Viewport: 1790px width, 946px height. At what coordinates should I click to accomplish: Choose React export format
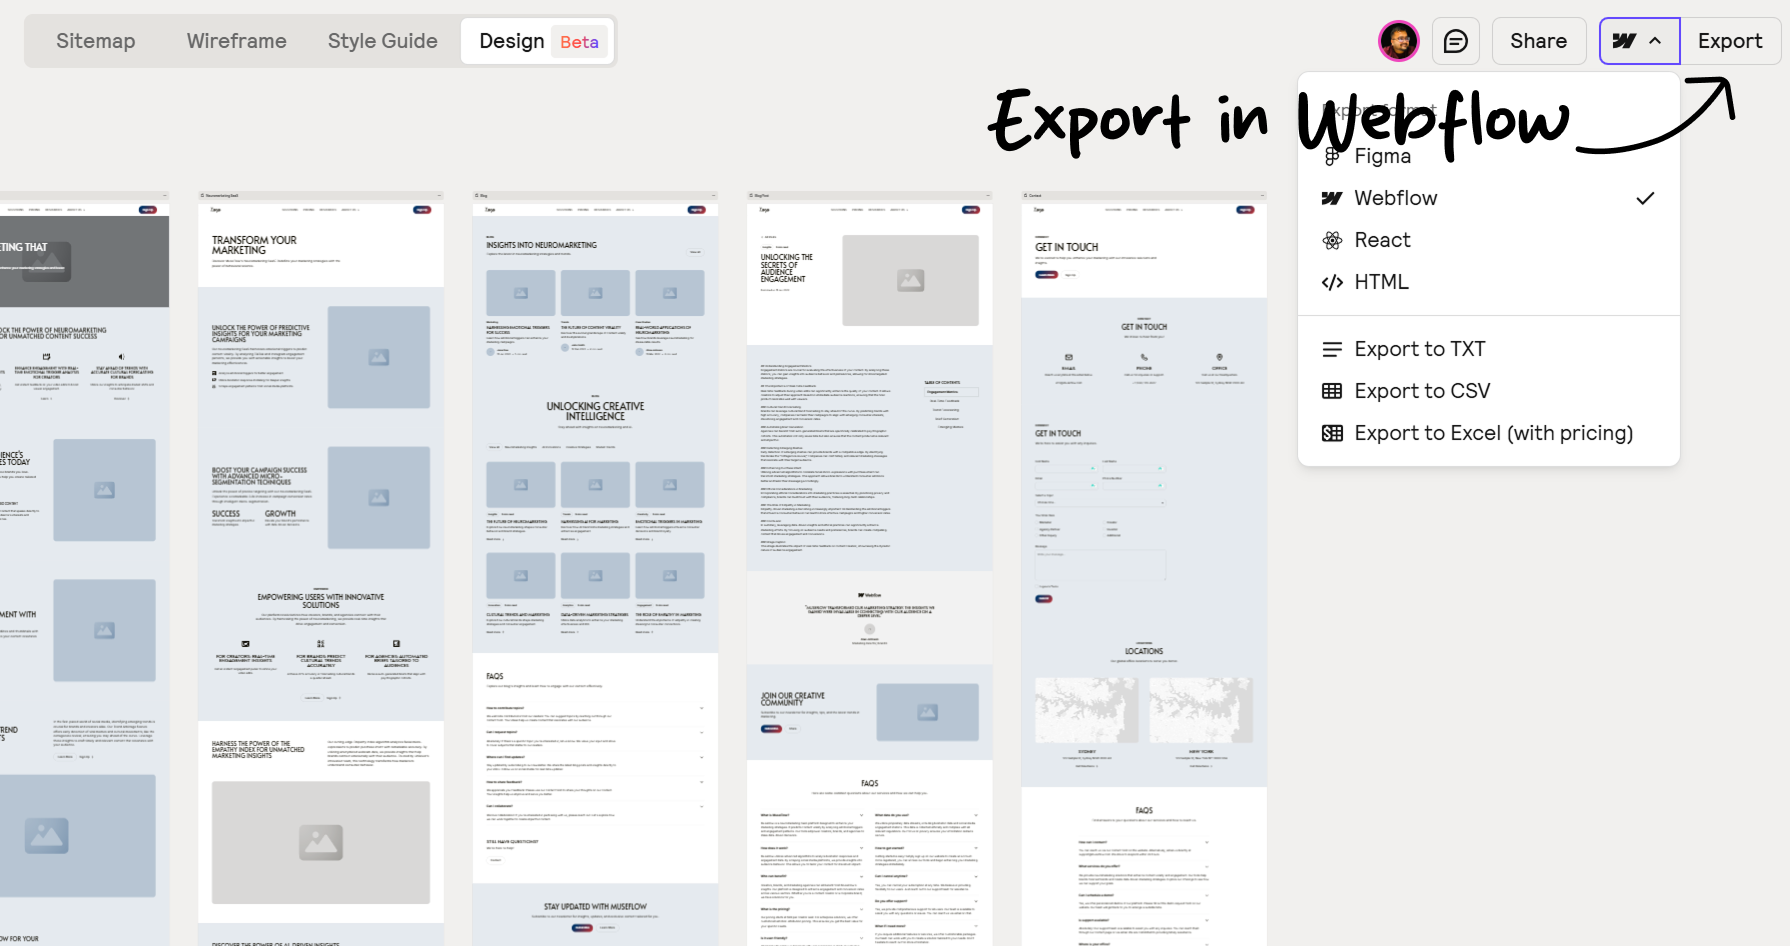click(1488, 240)
